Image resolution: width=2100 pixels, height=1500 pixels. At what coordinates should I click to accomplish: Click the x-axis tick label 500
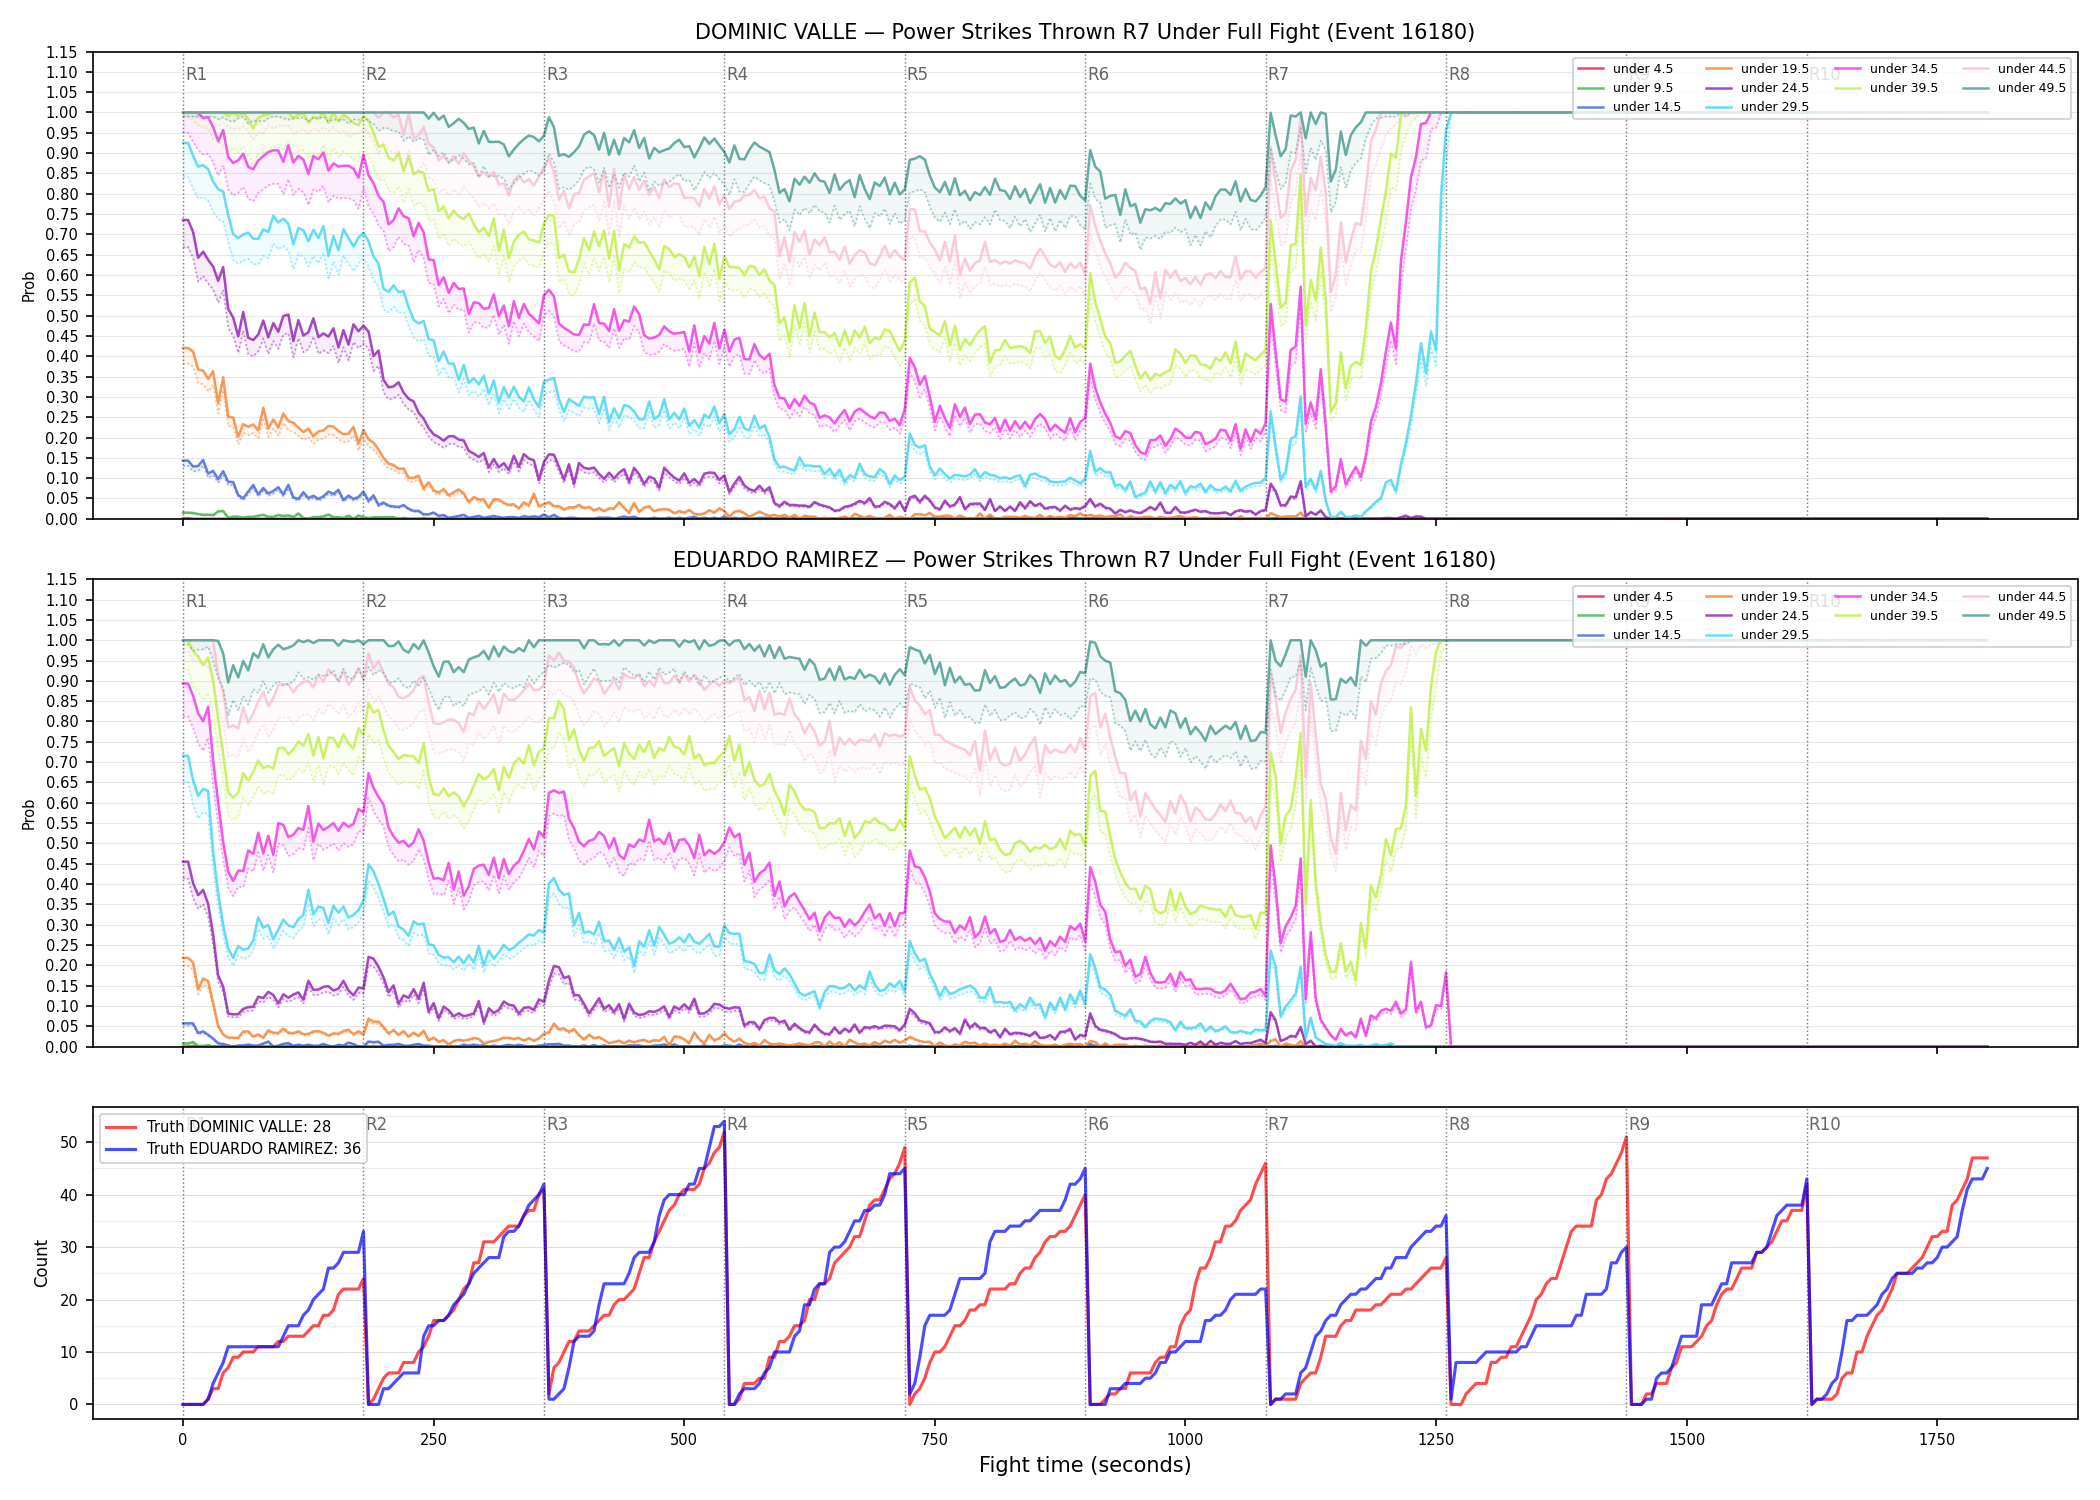684,1439
